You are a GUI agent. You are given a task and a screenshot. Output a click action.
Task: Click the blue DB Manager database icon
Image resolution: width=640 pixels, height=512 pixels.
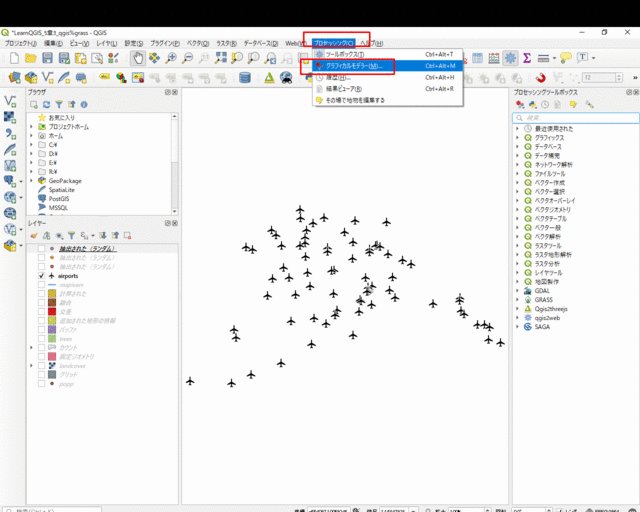245,77
